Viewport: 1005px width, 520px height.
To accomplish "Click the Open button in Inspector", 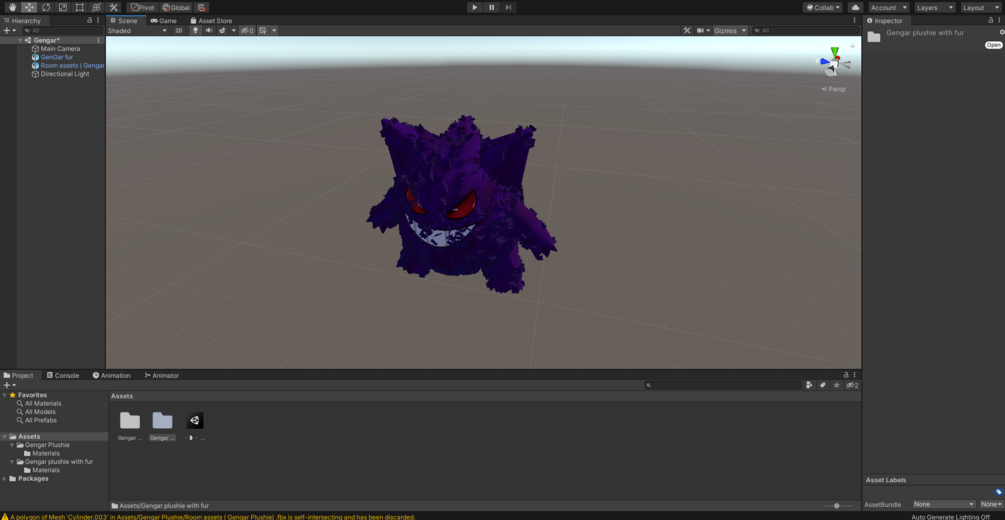I will pos(993,45).
